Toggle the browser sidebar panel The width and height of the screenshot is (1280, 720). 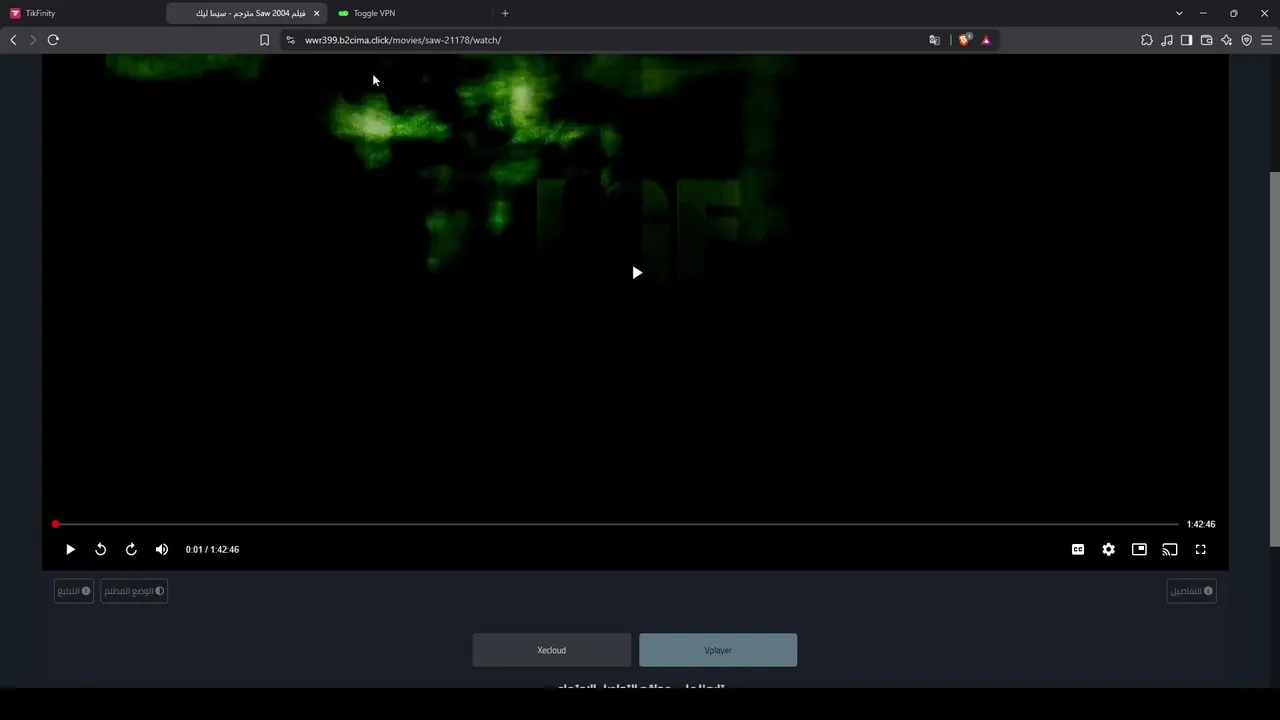pos(1187,40)
